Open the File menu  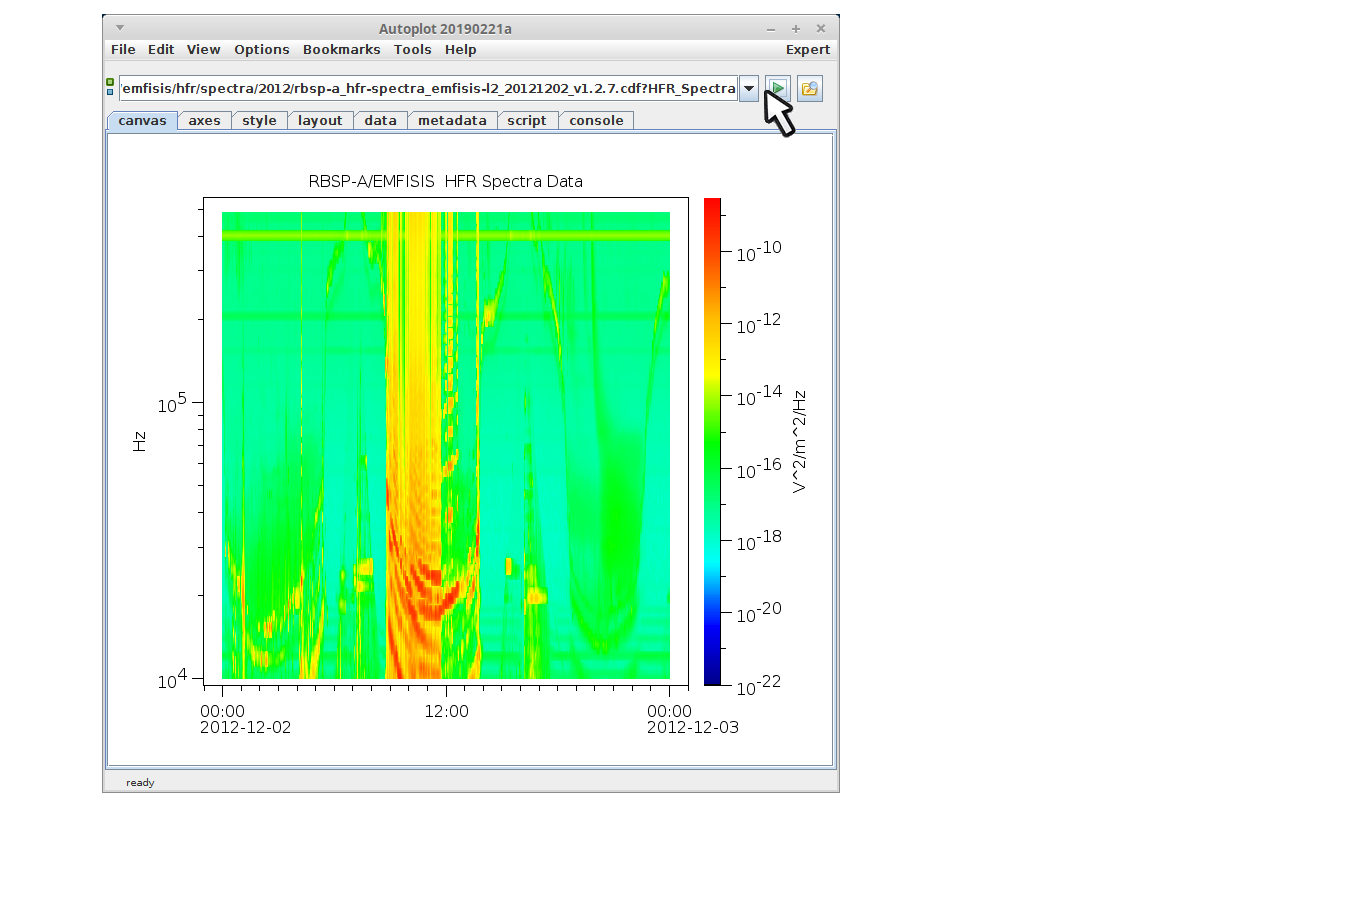tap(123, 50)
